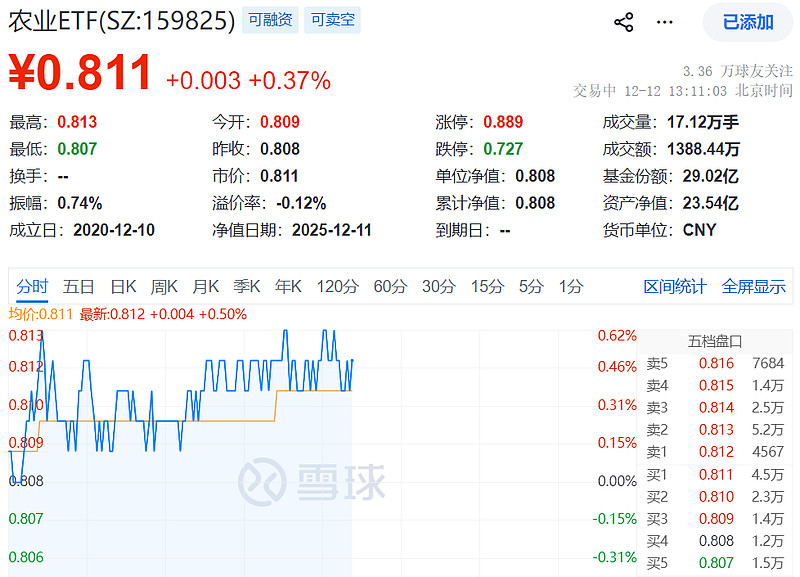Screen dimensions: 800x577
Task: Click the -0.31% right axis label
Action: [614, 557]
